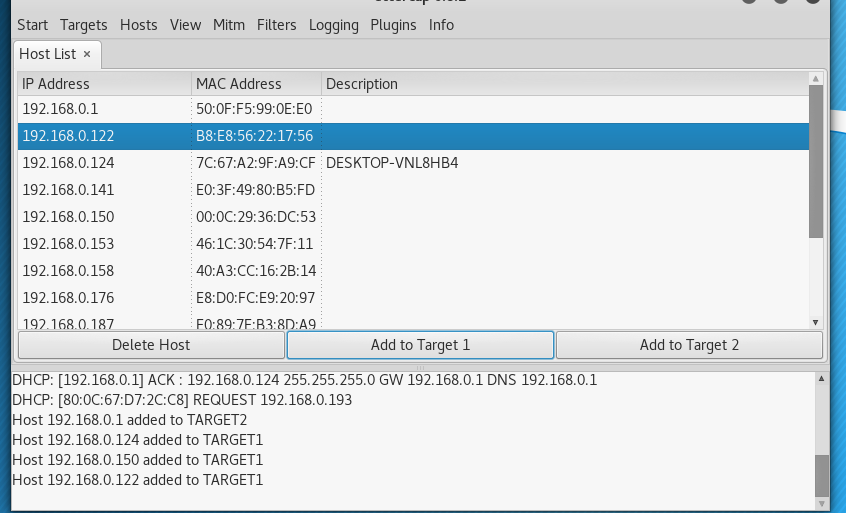Open the Hosts menu
This screenshot has height=513, width=846.
coord(139,25)
